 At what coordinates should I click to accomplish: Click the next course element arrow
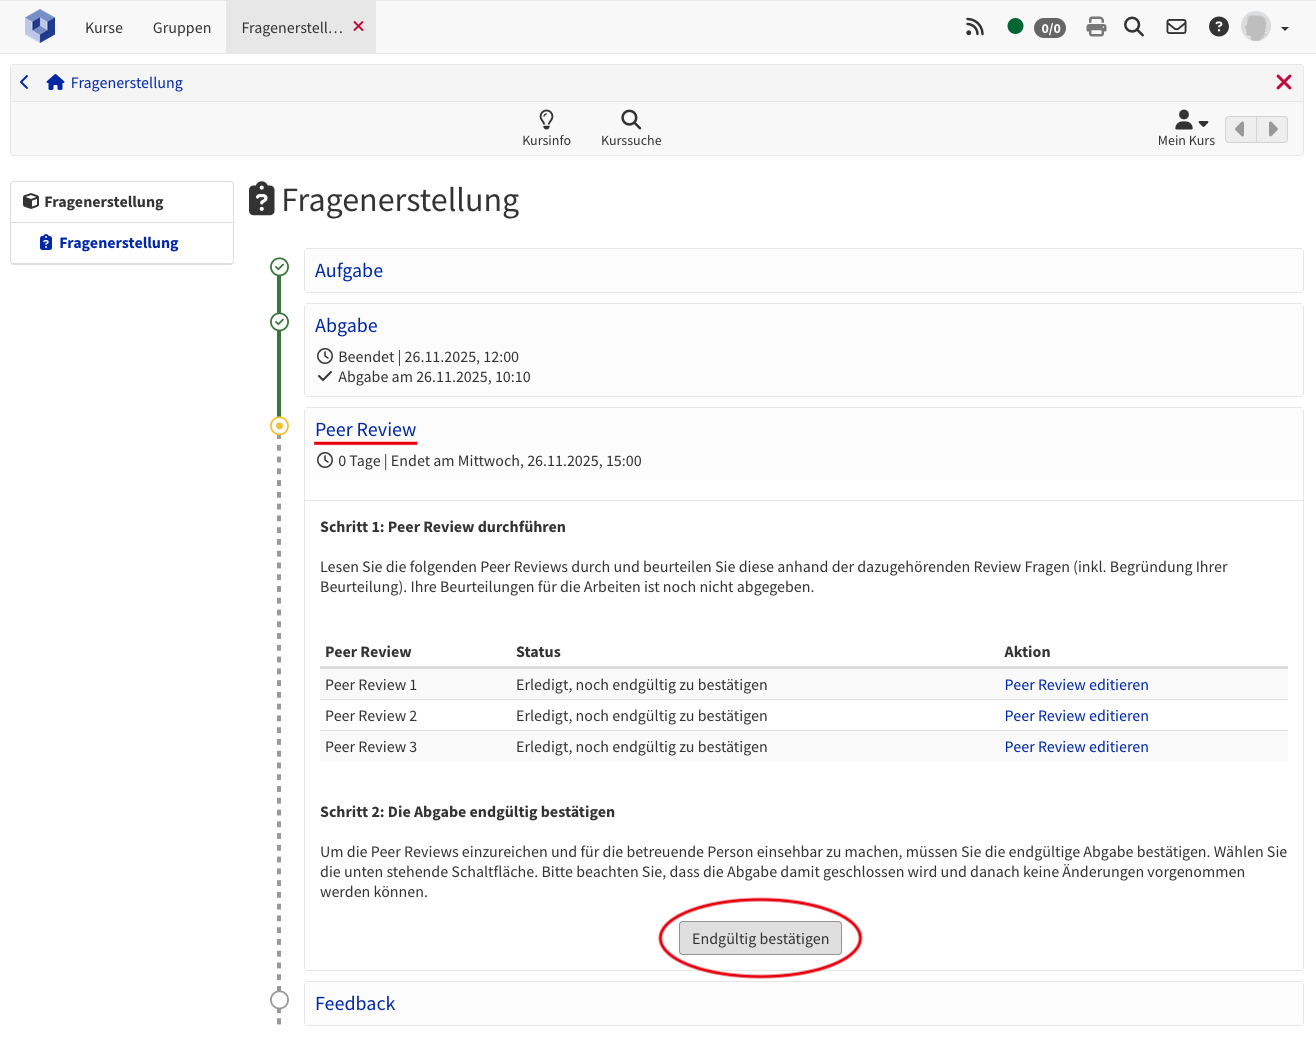(1272, 129)
